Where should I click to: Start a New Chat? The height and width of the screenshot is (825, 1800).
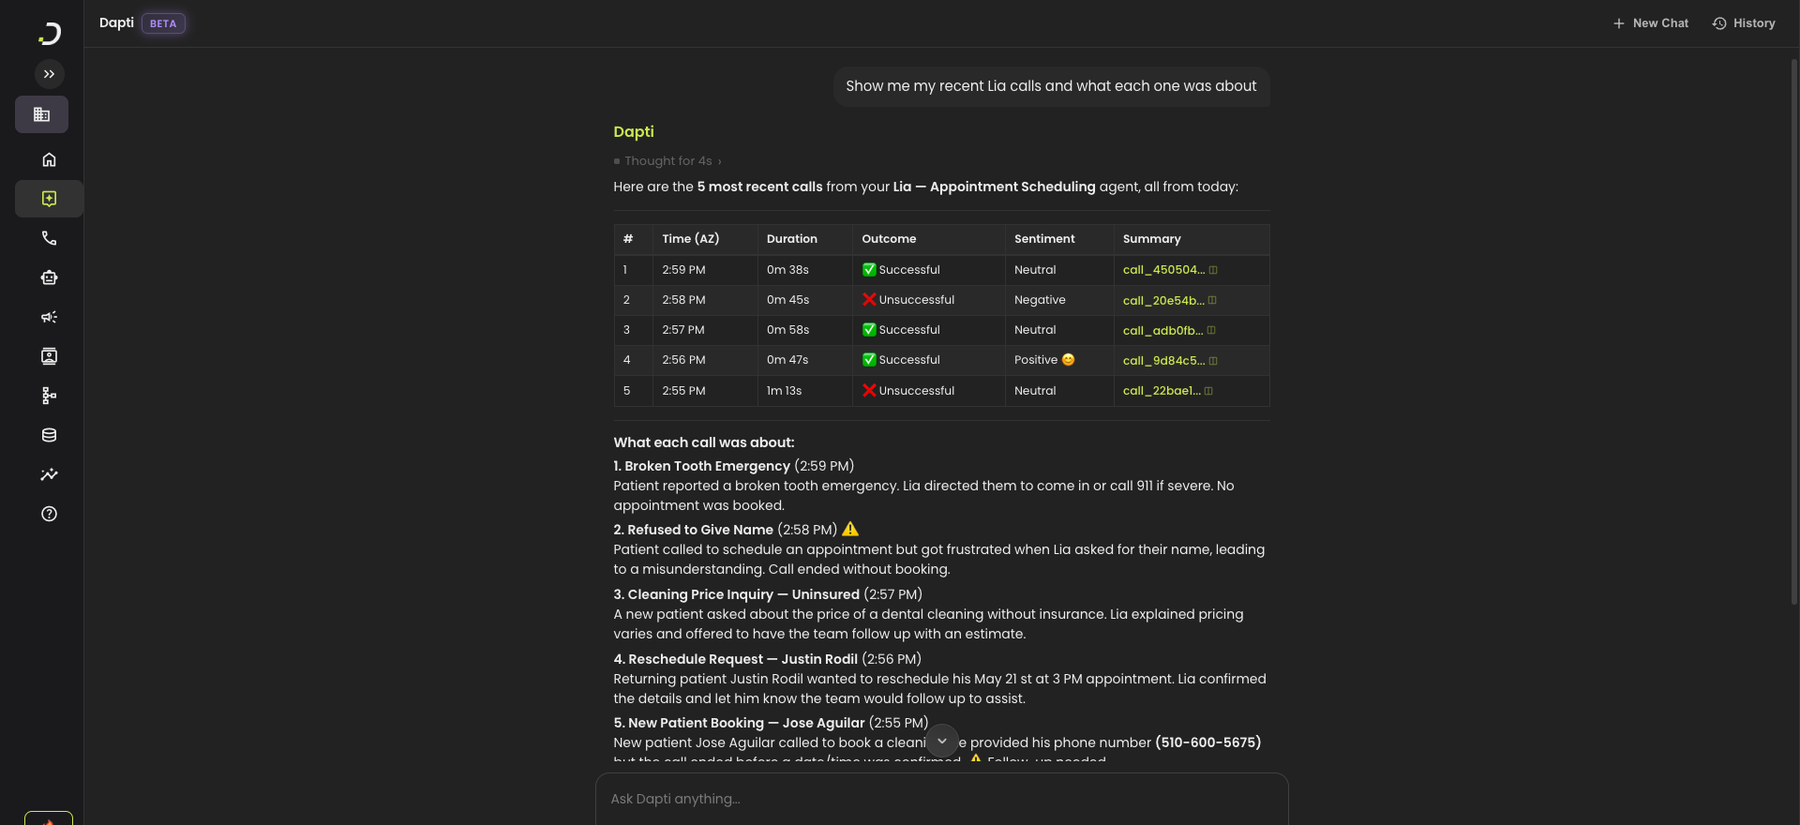point(1650,23)
